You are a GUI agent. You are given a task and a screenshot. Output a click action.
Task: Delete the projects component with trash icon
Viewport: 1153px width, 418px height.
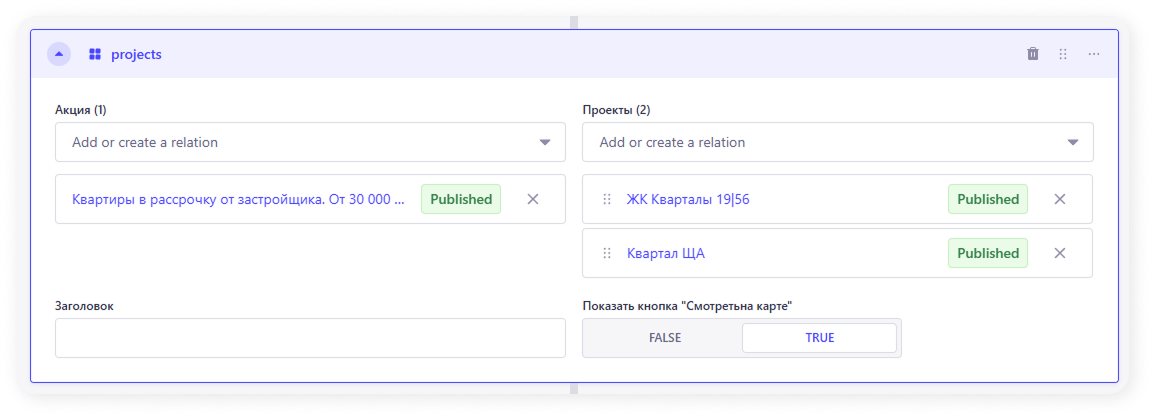(1033, 54)
